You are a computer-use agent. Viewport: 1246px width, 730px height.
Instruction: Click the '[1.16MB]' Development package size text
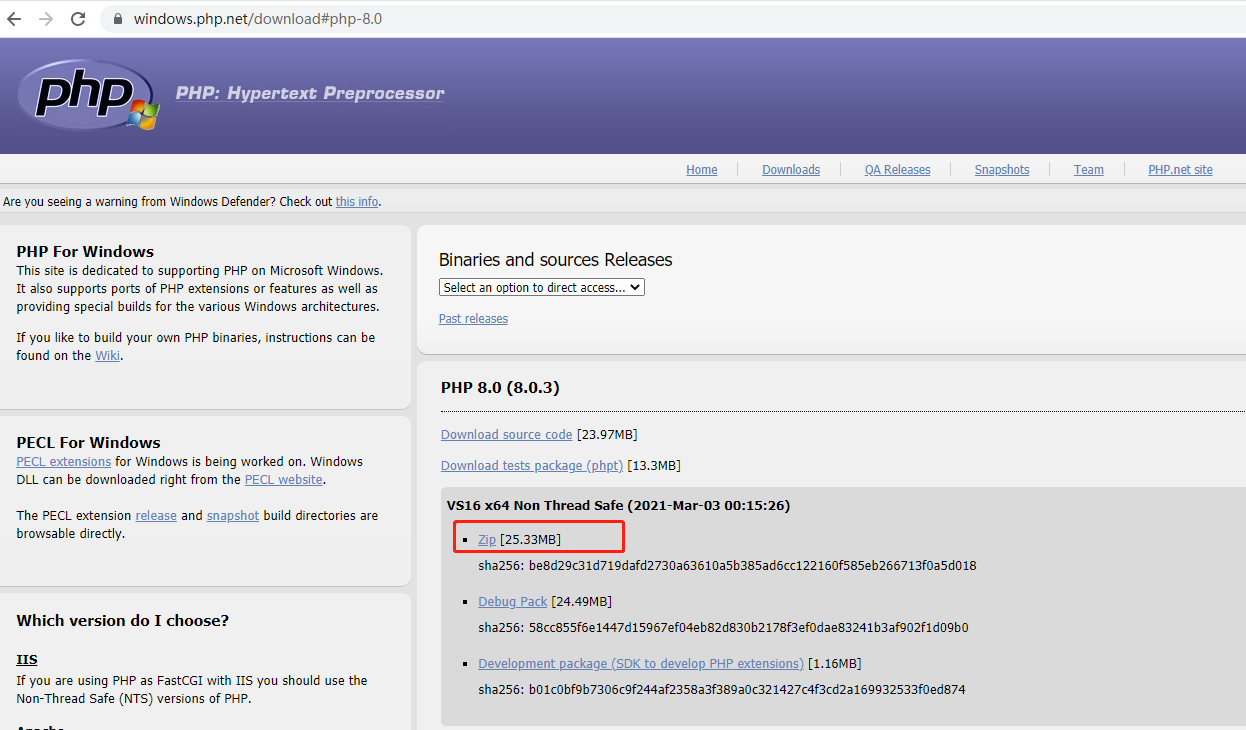pyautogui.click(x=835, y=664)
